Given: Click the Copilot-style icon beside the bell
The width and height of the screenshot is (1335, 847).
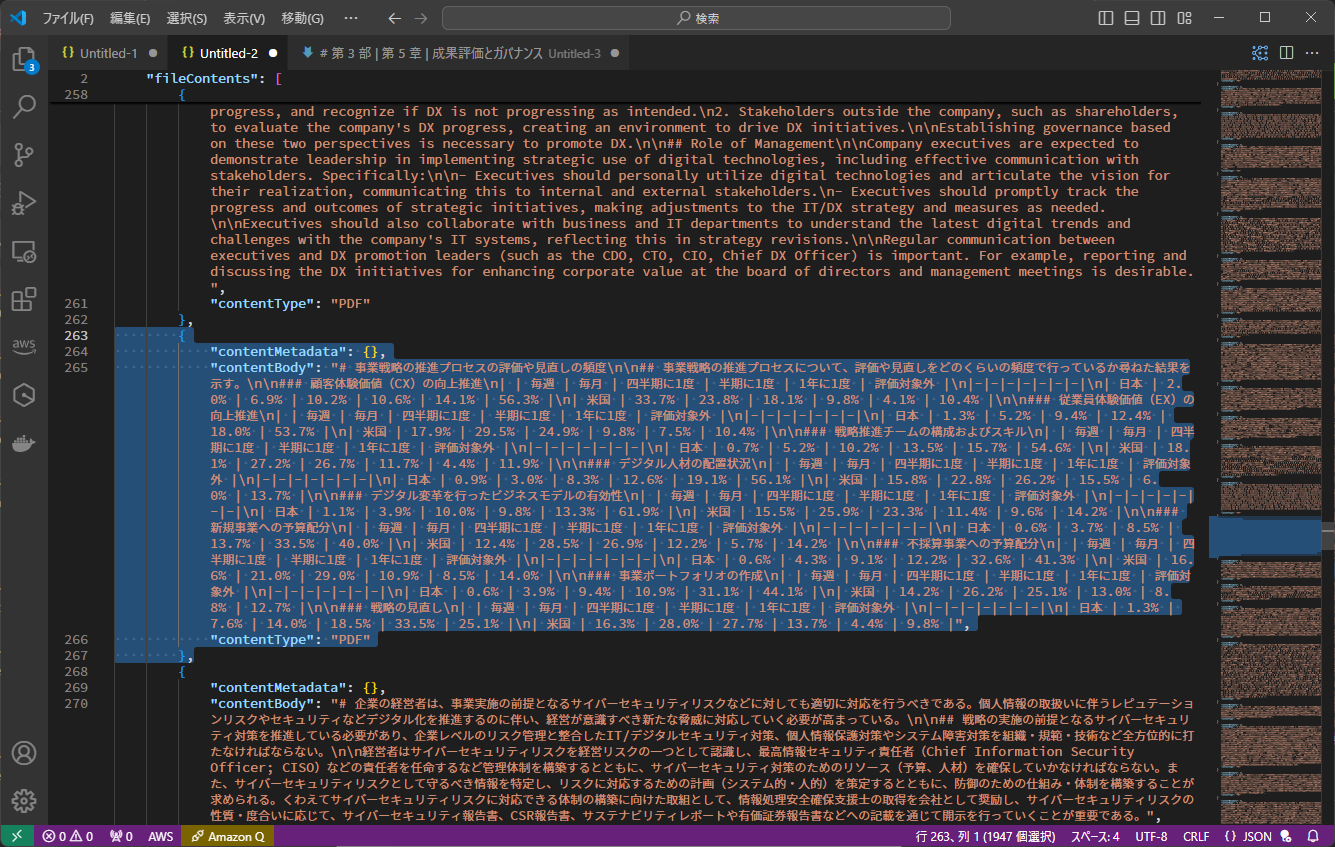Looking at the screenshot, I should point(1286,836).
